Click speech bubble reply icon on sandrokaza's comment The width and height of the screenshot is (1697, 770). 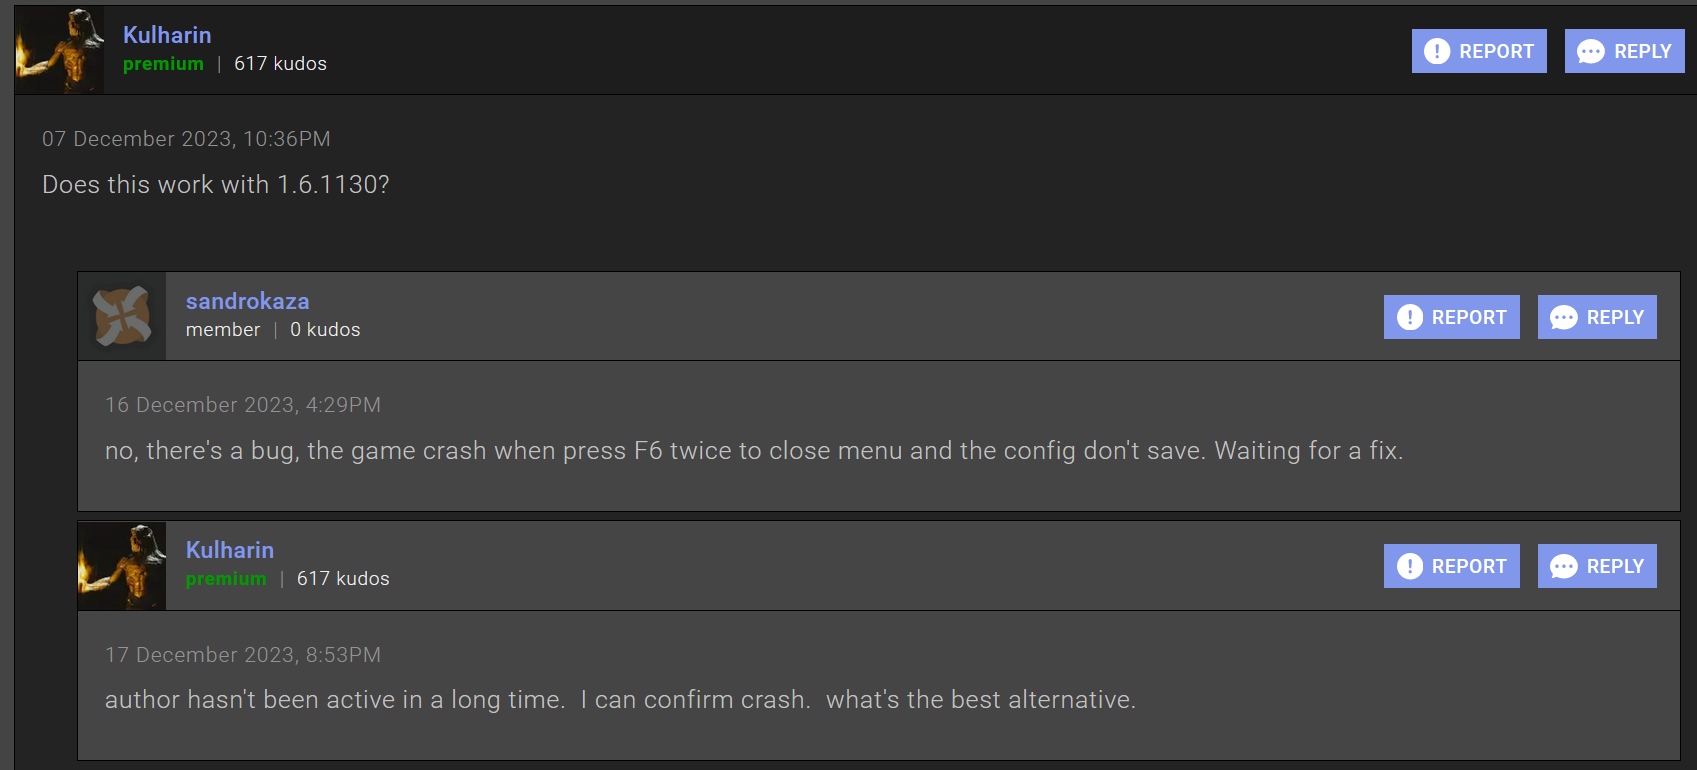point(1563,317)
